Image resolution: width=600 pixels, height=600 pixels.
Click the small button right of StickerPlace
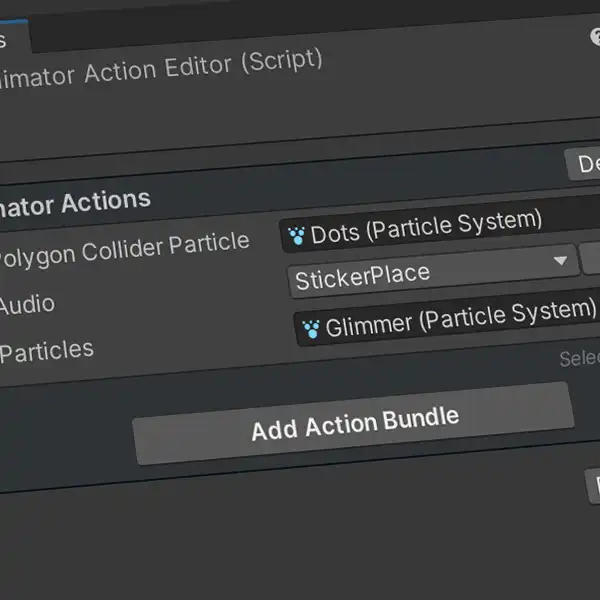coord(590,259)
